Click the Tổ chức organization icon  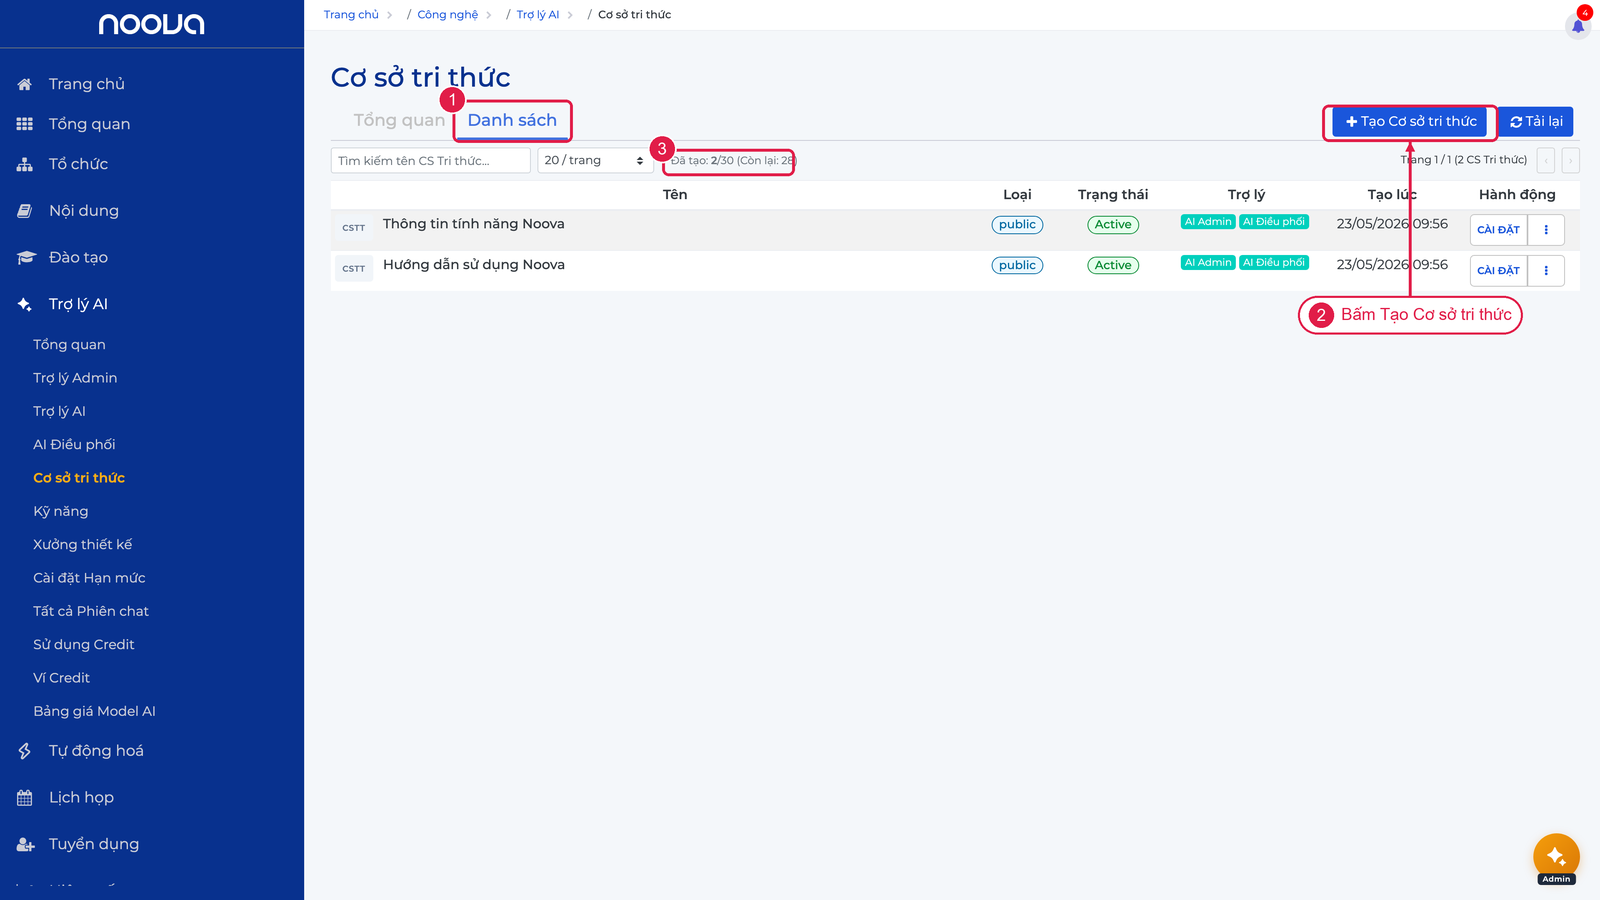point(25,164)
